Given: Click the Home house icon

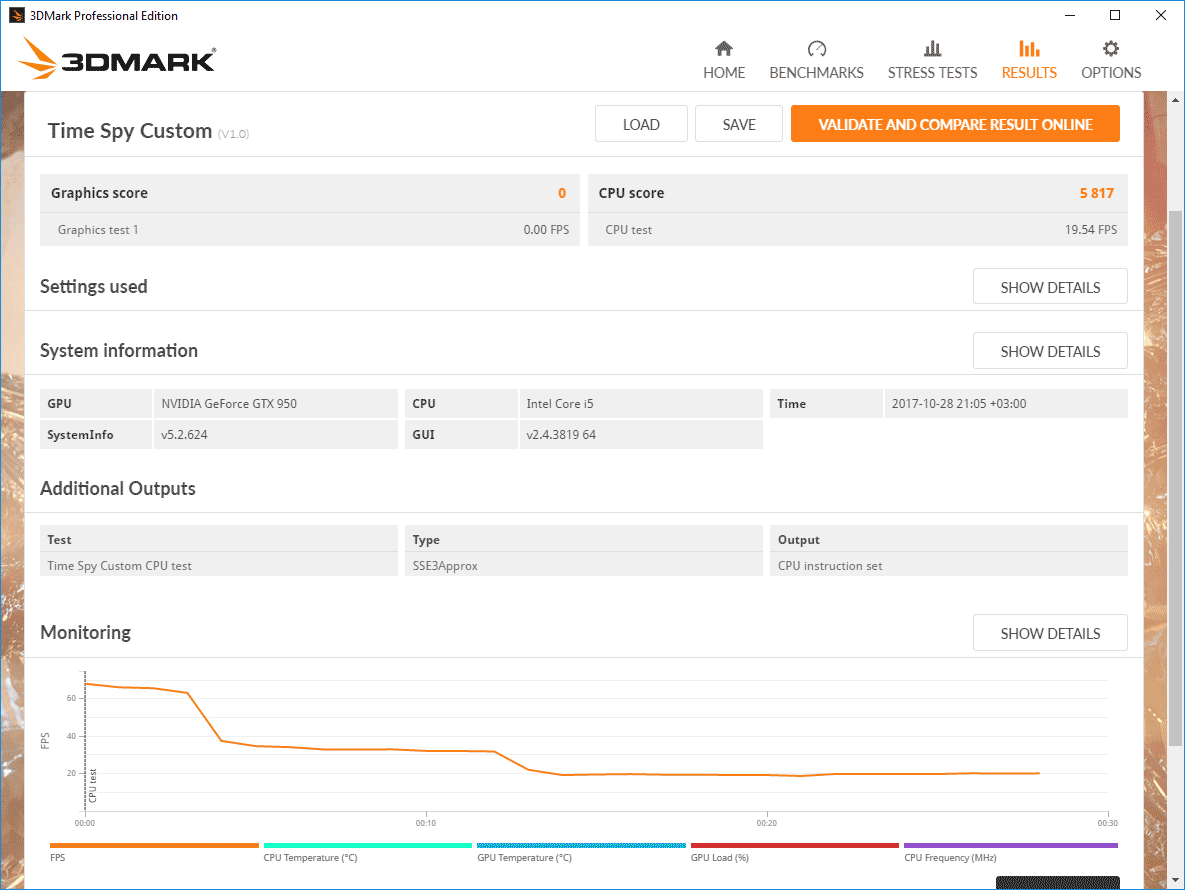Looking at the screenshot, I should [724, 49].
